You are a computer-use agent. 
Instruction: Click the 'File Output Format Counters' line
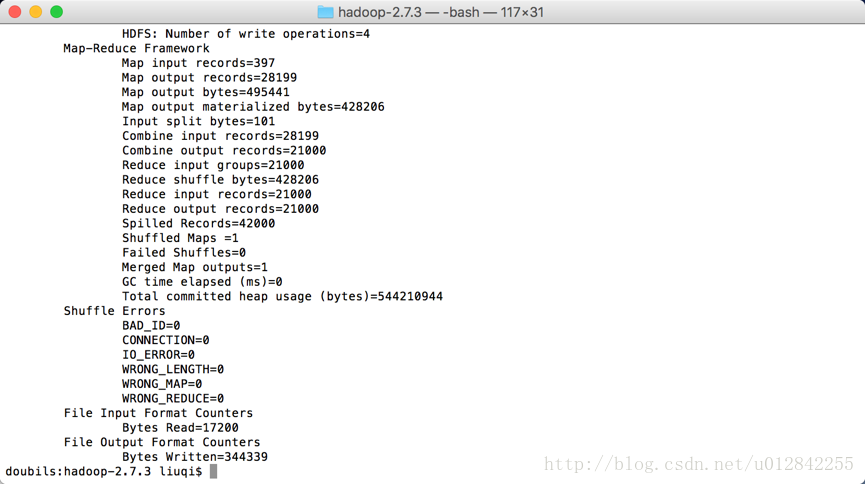coord(162,443)
